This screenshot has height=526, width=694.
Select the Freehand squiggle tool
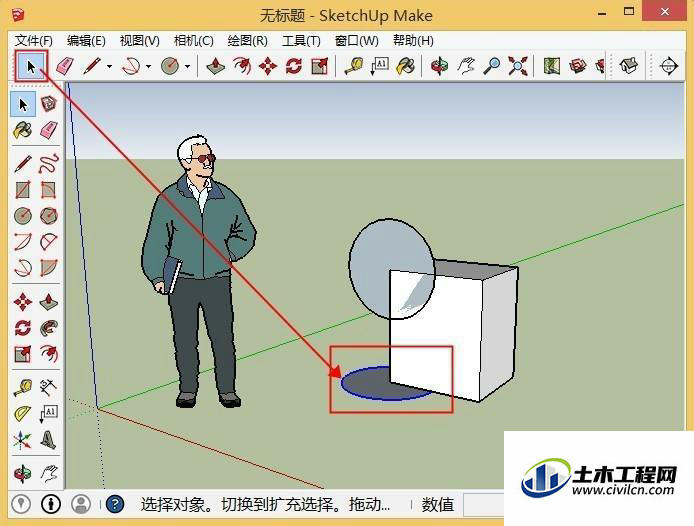[x=48, y=163]
